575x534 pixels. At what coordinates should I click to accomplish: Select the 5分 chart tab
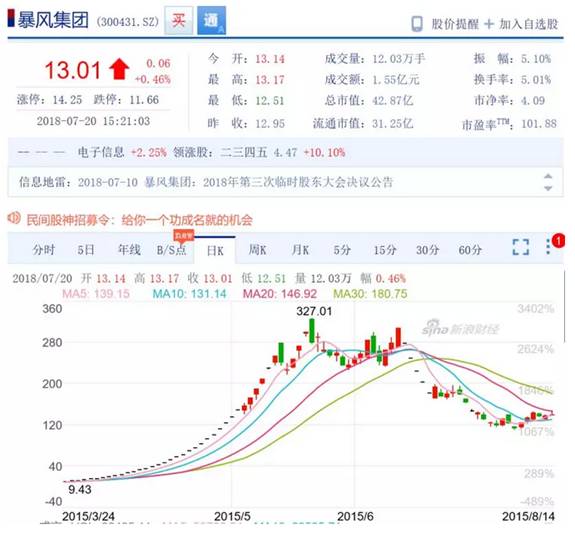342,250
